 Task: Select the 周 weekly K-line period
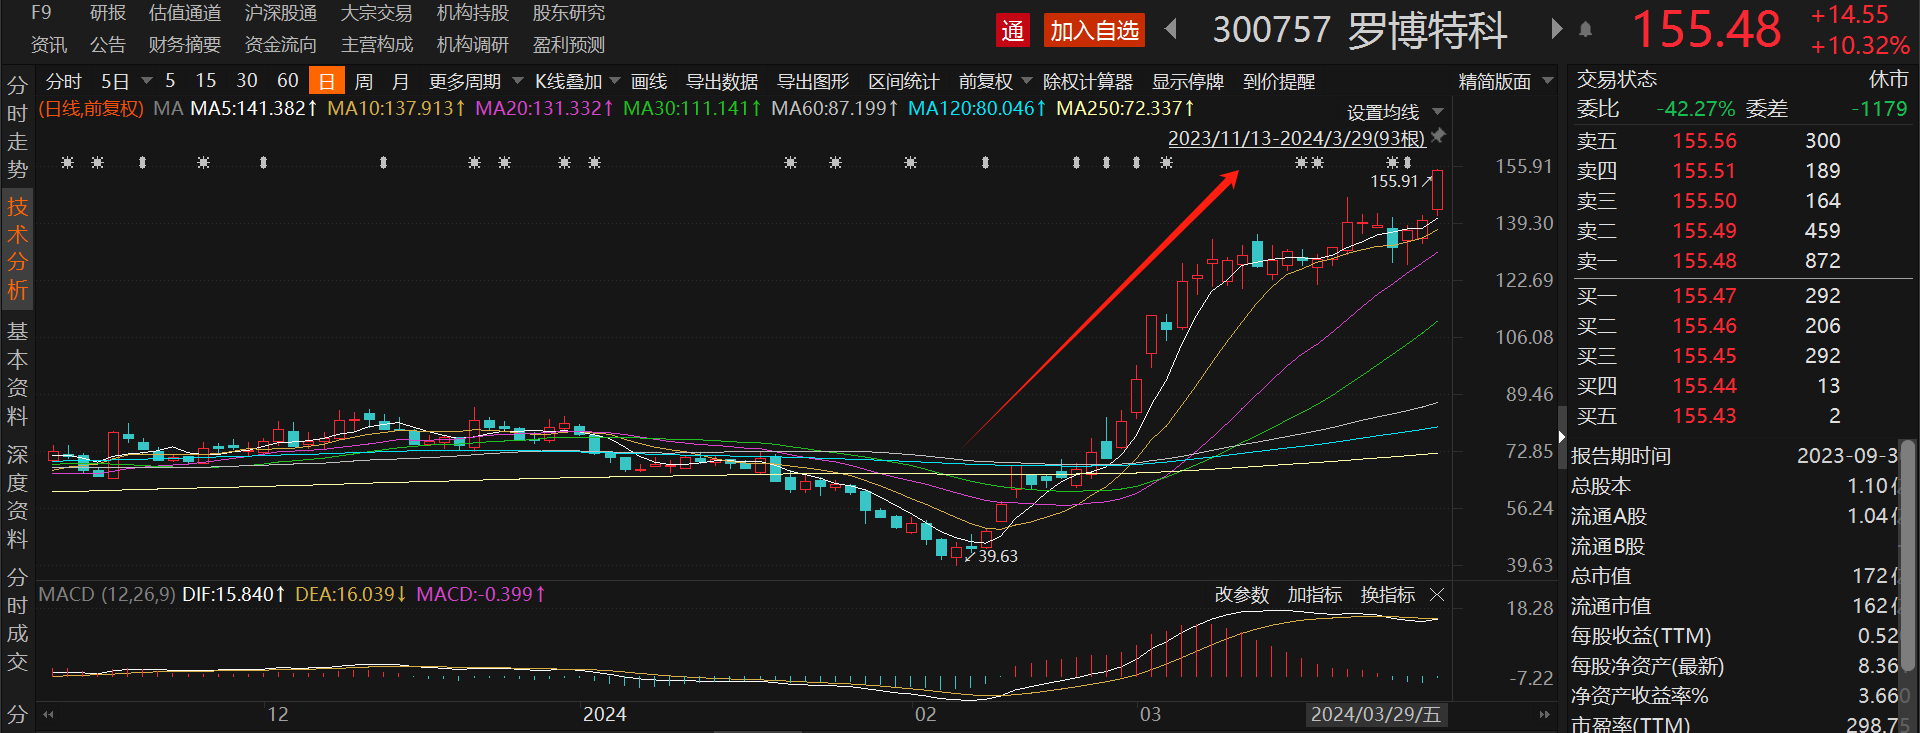[x=364, y=81]
